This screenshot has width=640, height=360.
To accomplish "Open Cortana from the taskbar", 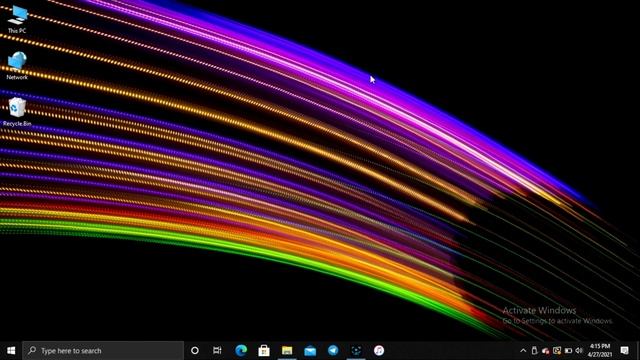I will (x=195, y=351).
